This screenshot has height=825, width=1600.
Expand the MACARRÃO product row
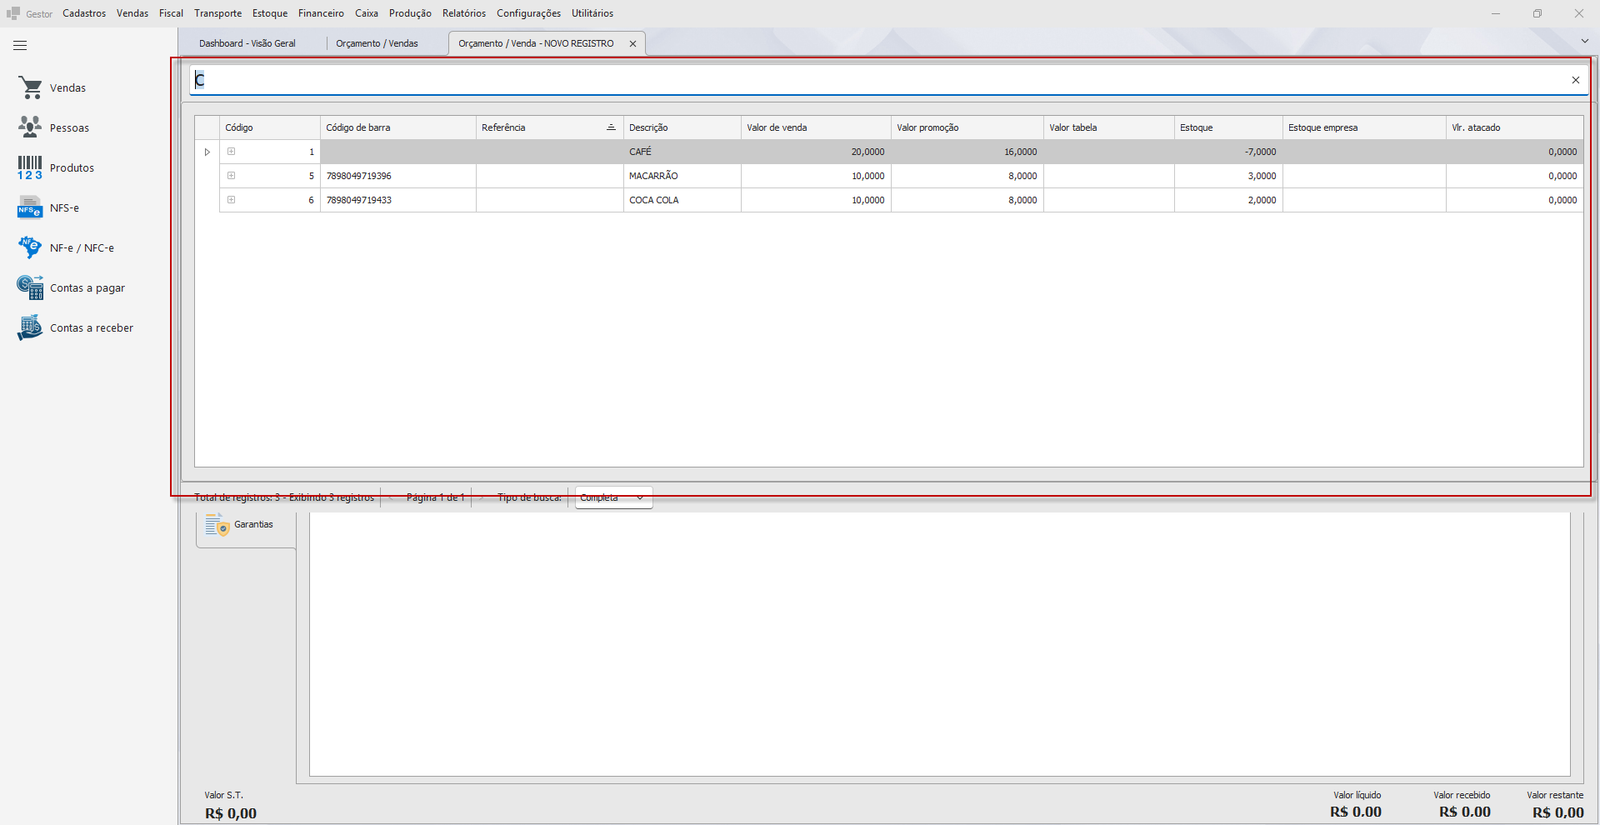point(231,176)
